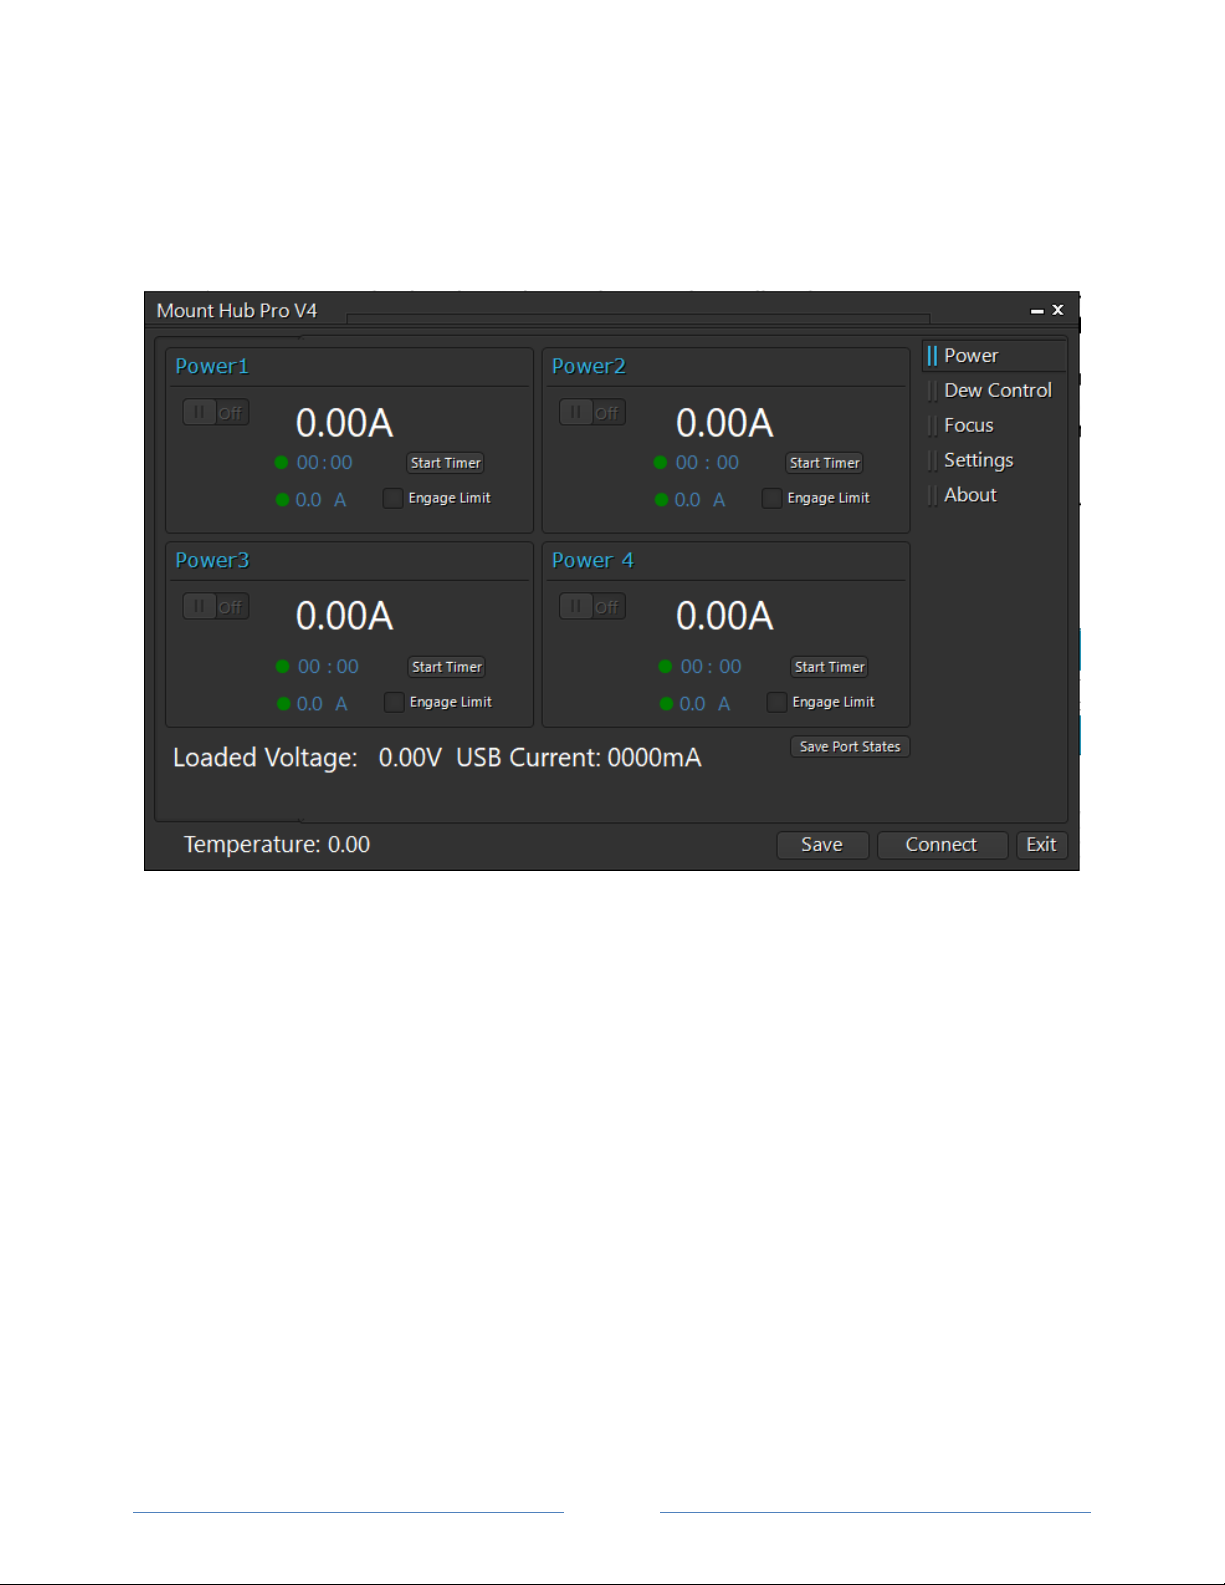Image resolution: width=1225 pixels, height=1585 pixels.
Task: Click Power1 timer value 00:00
Action: pos(324,463)
